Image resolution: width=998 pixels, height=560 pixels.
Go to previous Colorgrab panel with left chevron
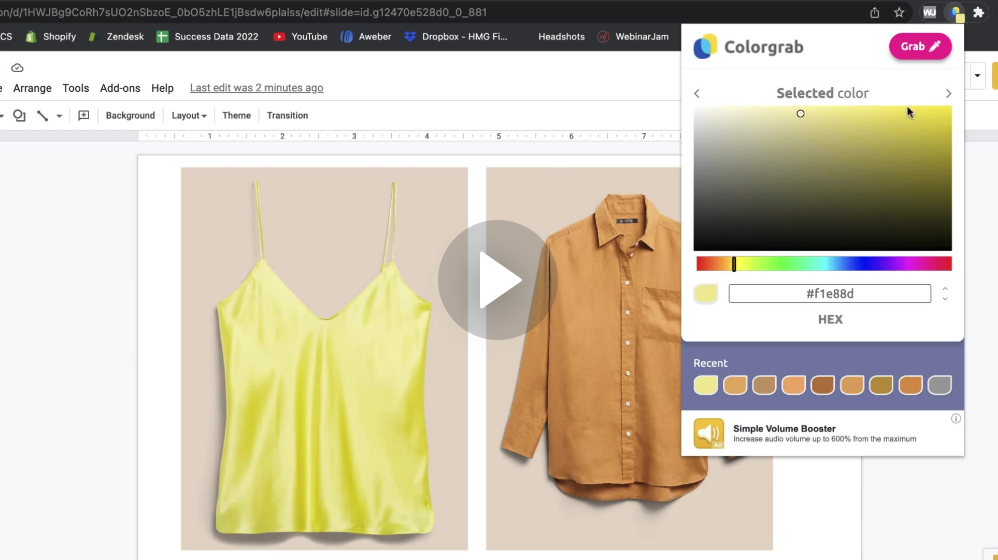[x=697, y=94]
